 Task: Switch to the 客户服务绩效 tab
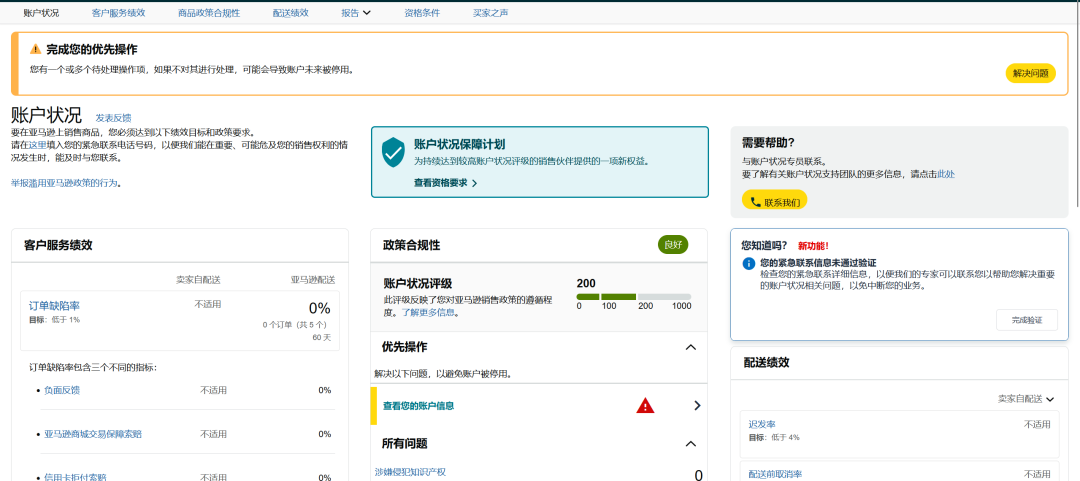[x=118, y=12]
